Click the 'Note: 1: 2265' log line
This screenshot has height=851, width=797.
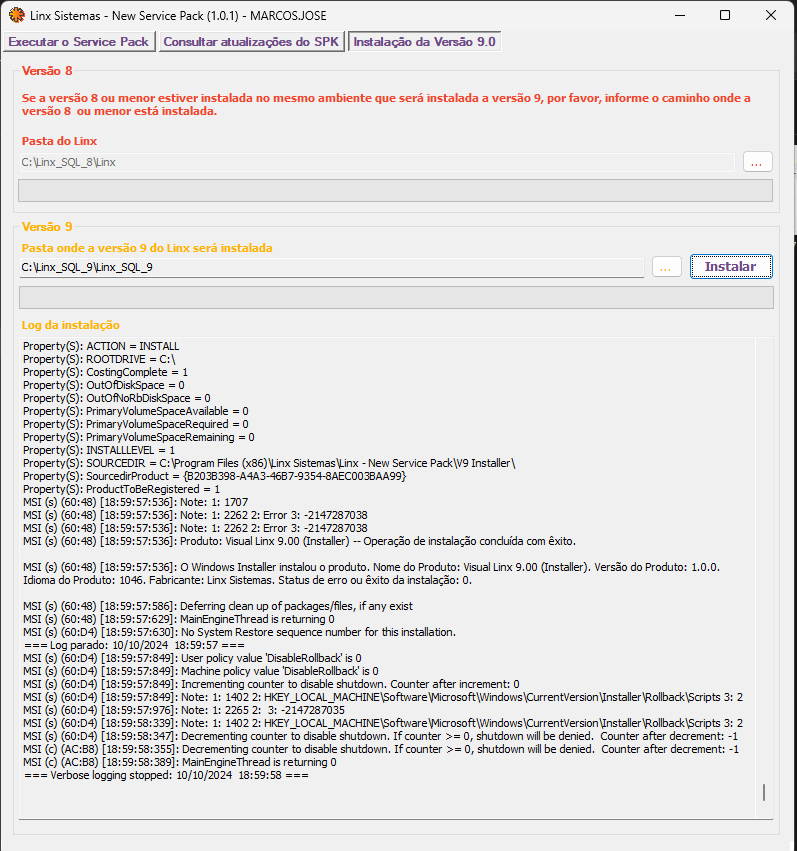(x=184, y=711)
